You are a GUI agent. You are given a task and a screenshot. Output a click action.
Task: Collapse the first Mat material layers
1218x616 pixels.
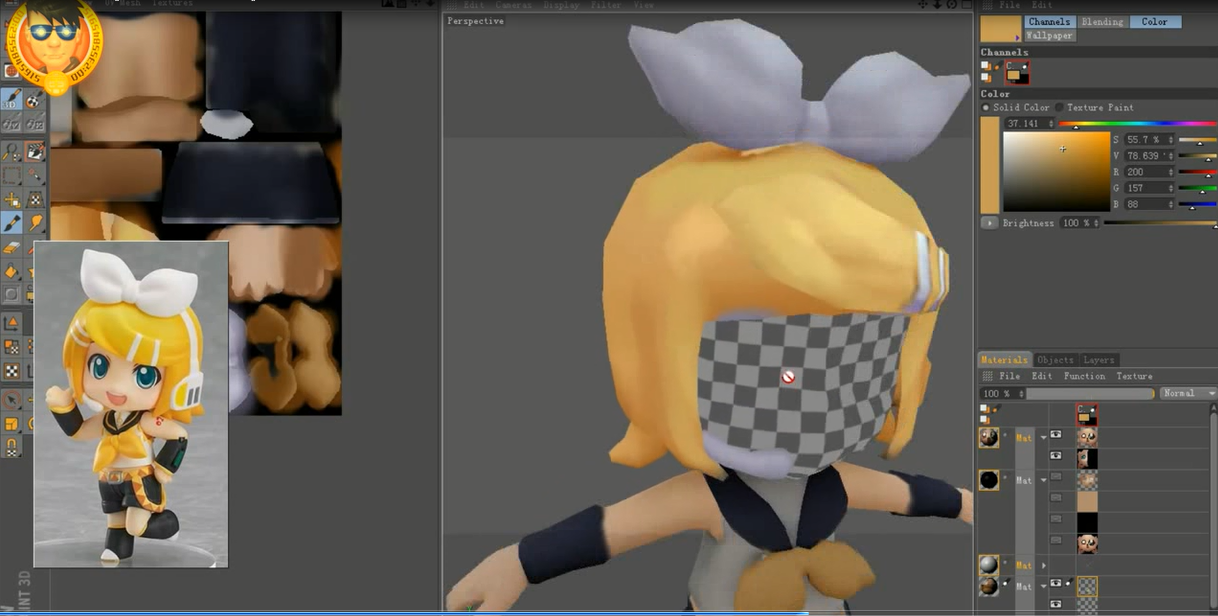pyautogui.click(x=1043, y=438)
